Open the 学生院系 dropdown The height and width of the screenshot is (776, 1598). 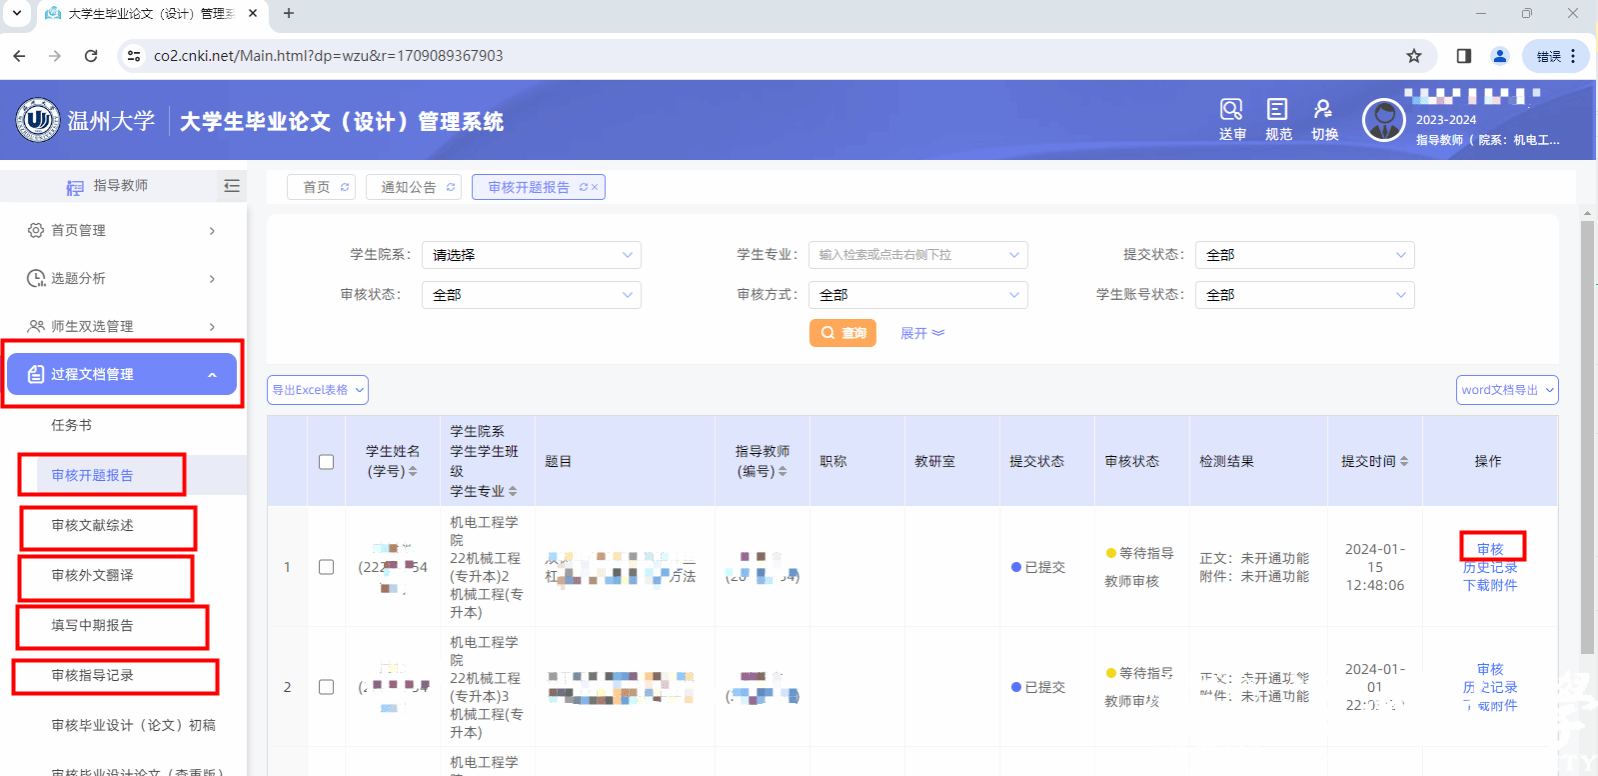click(x=531, y=255)
